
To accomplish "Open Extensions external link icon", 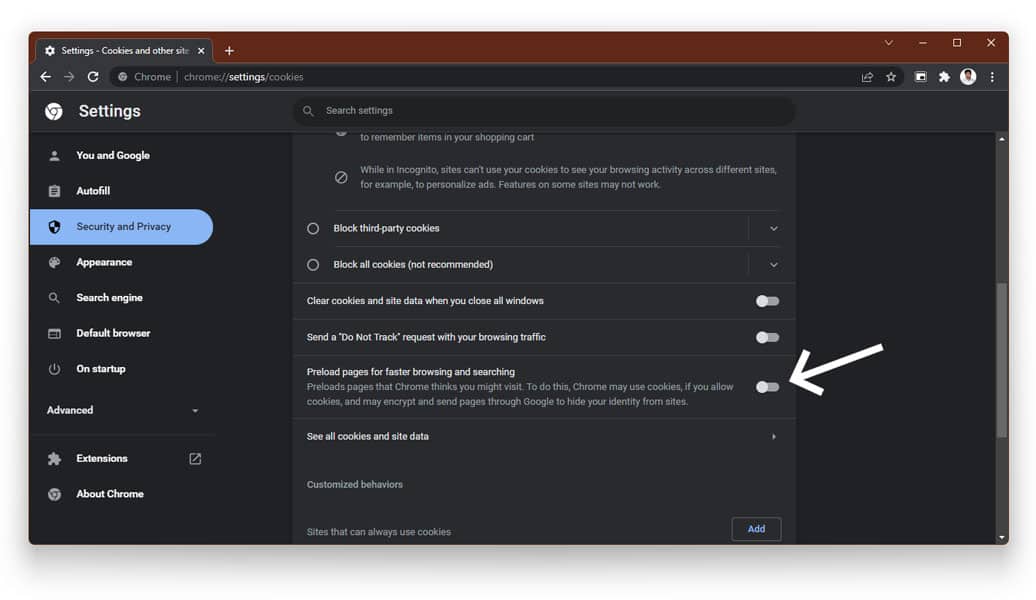I will point(195,459).
